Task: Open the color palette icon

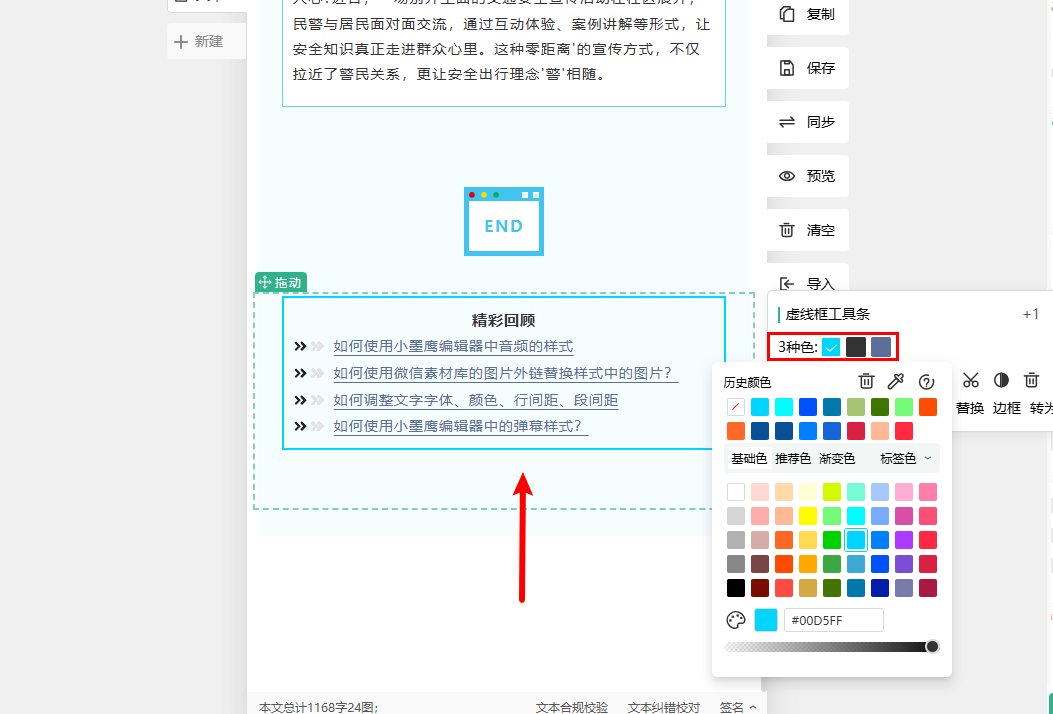Action: pos(736,620)
